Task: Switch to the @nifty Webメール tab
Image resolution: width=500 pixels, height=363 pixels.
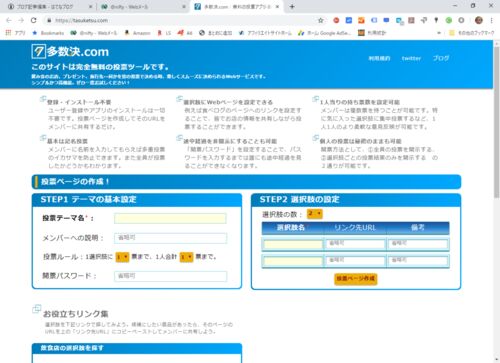Action: point(143,7)
